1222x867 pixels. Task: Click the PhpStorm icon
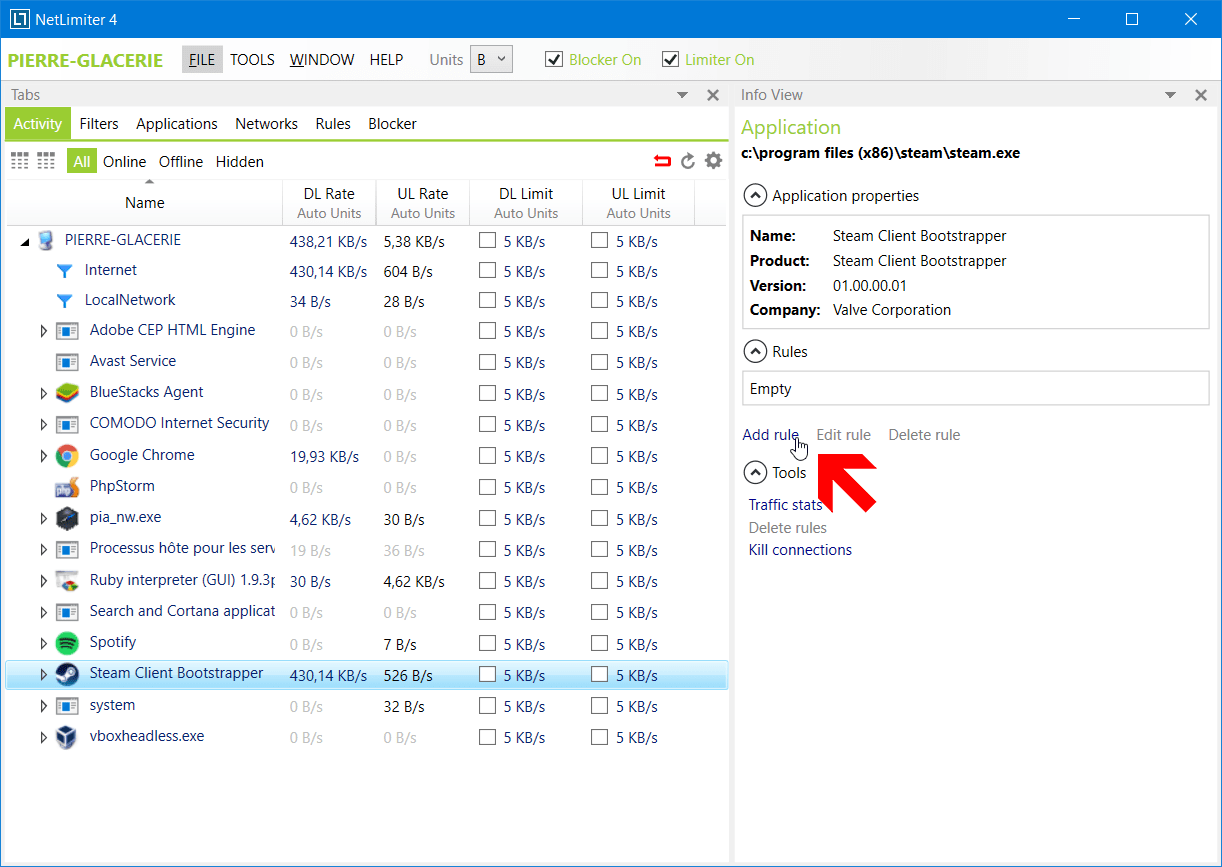click(67, 487)
